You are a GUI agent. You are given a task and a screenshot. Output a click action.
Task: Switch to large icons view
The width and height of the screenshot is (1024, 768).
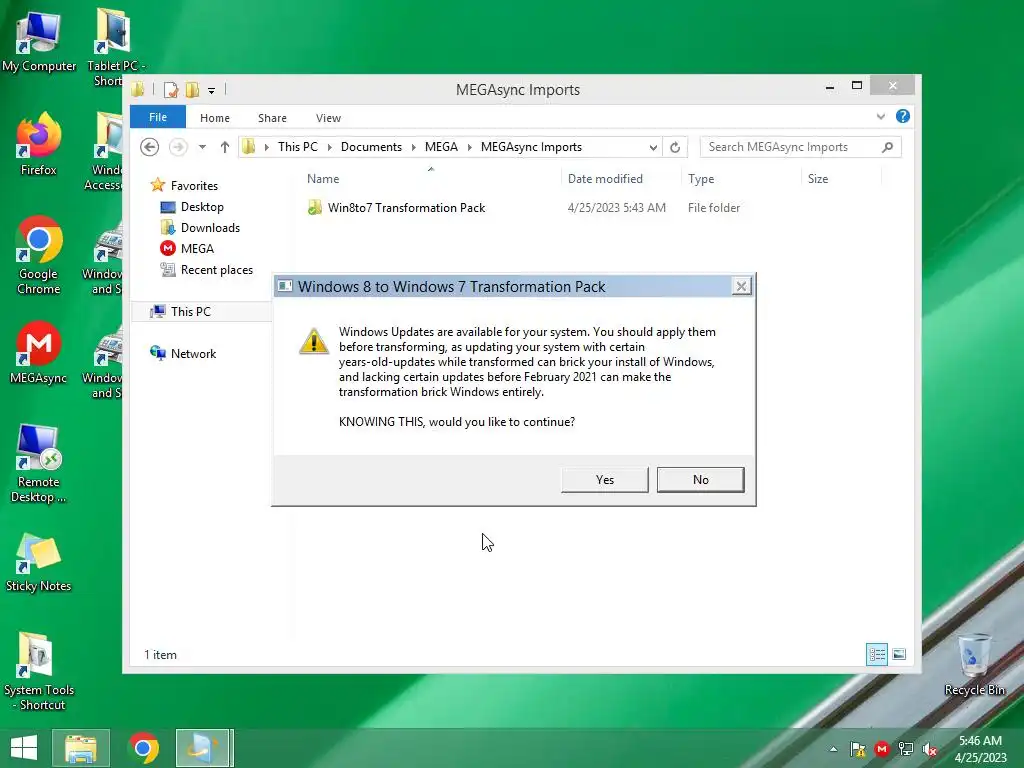tap(899, 654)
